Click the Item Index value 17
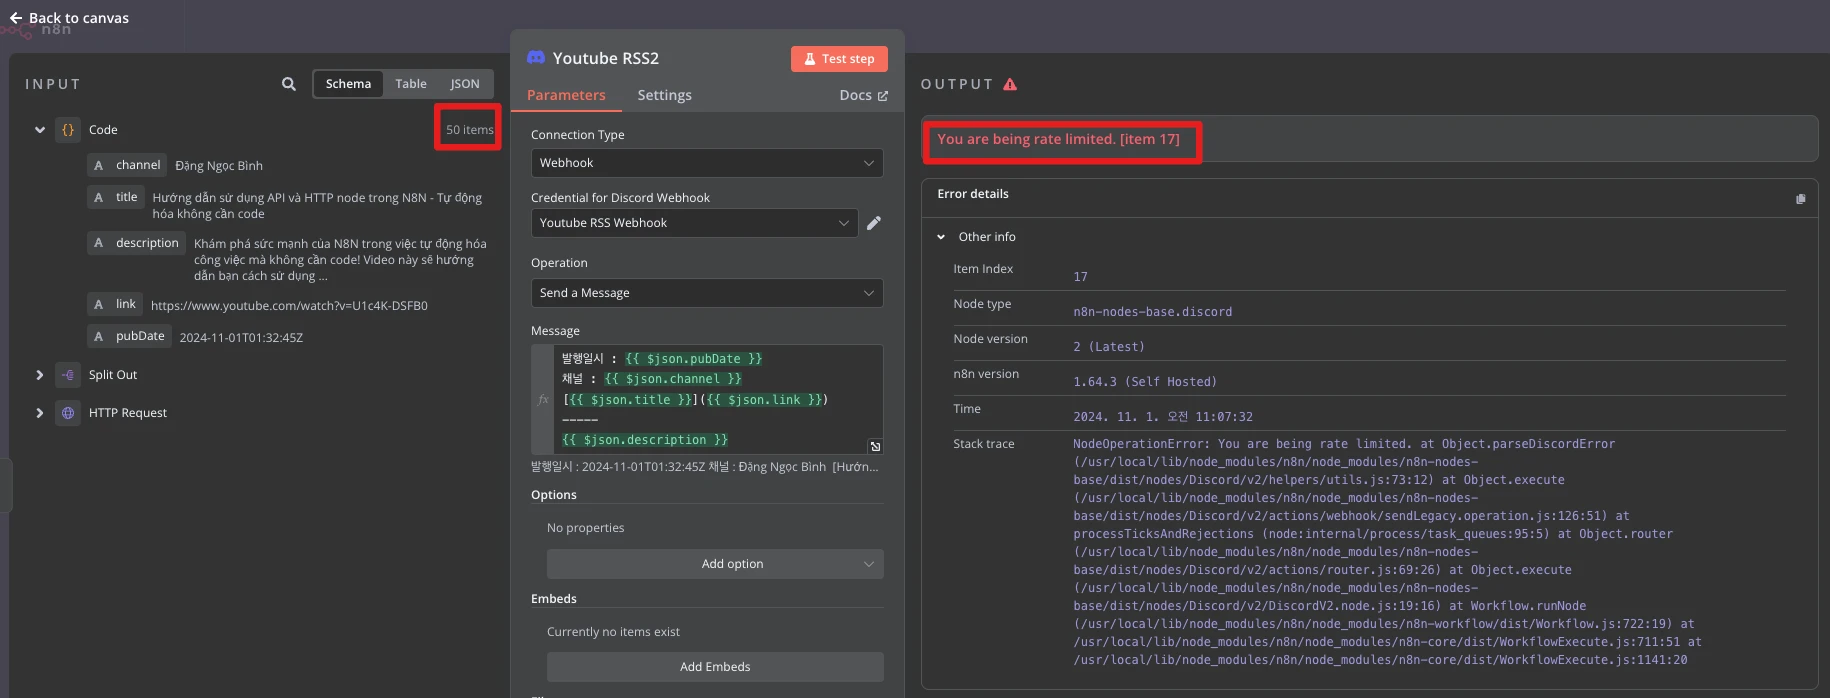1830x698 pixels. 1080,277
